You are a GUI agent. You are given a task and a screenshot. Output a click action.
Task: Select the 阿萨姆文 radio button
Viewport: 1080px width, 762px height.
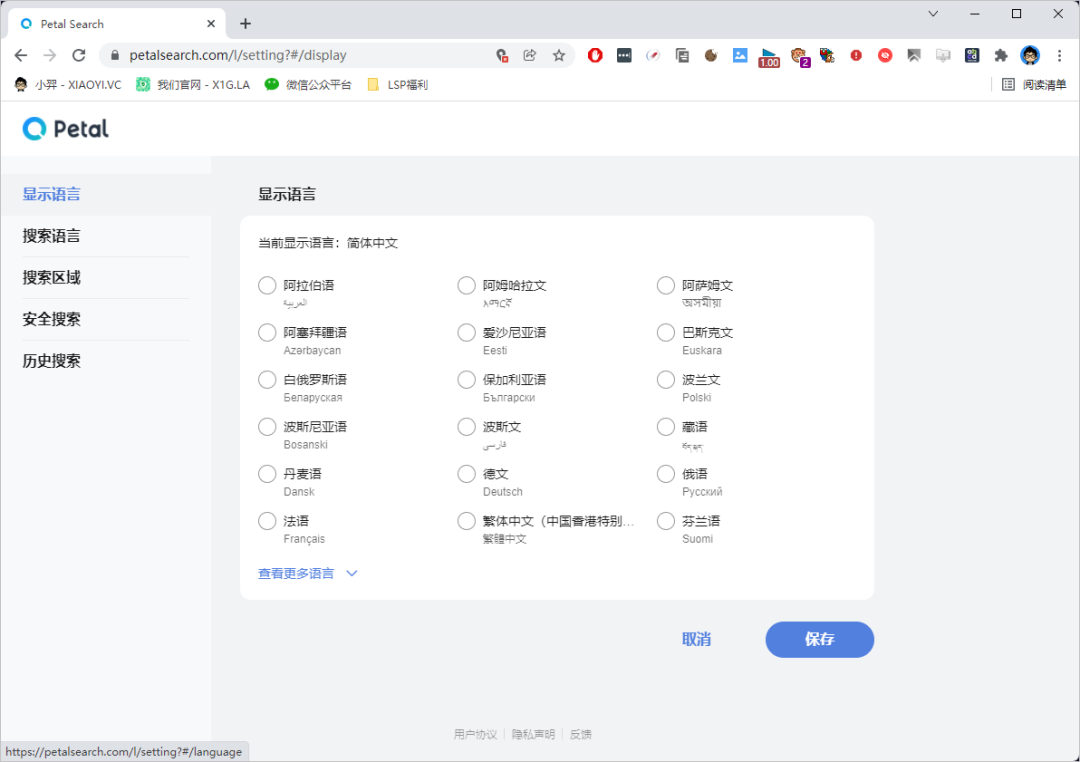coord(665,285)
